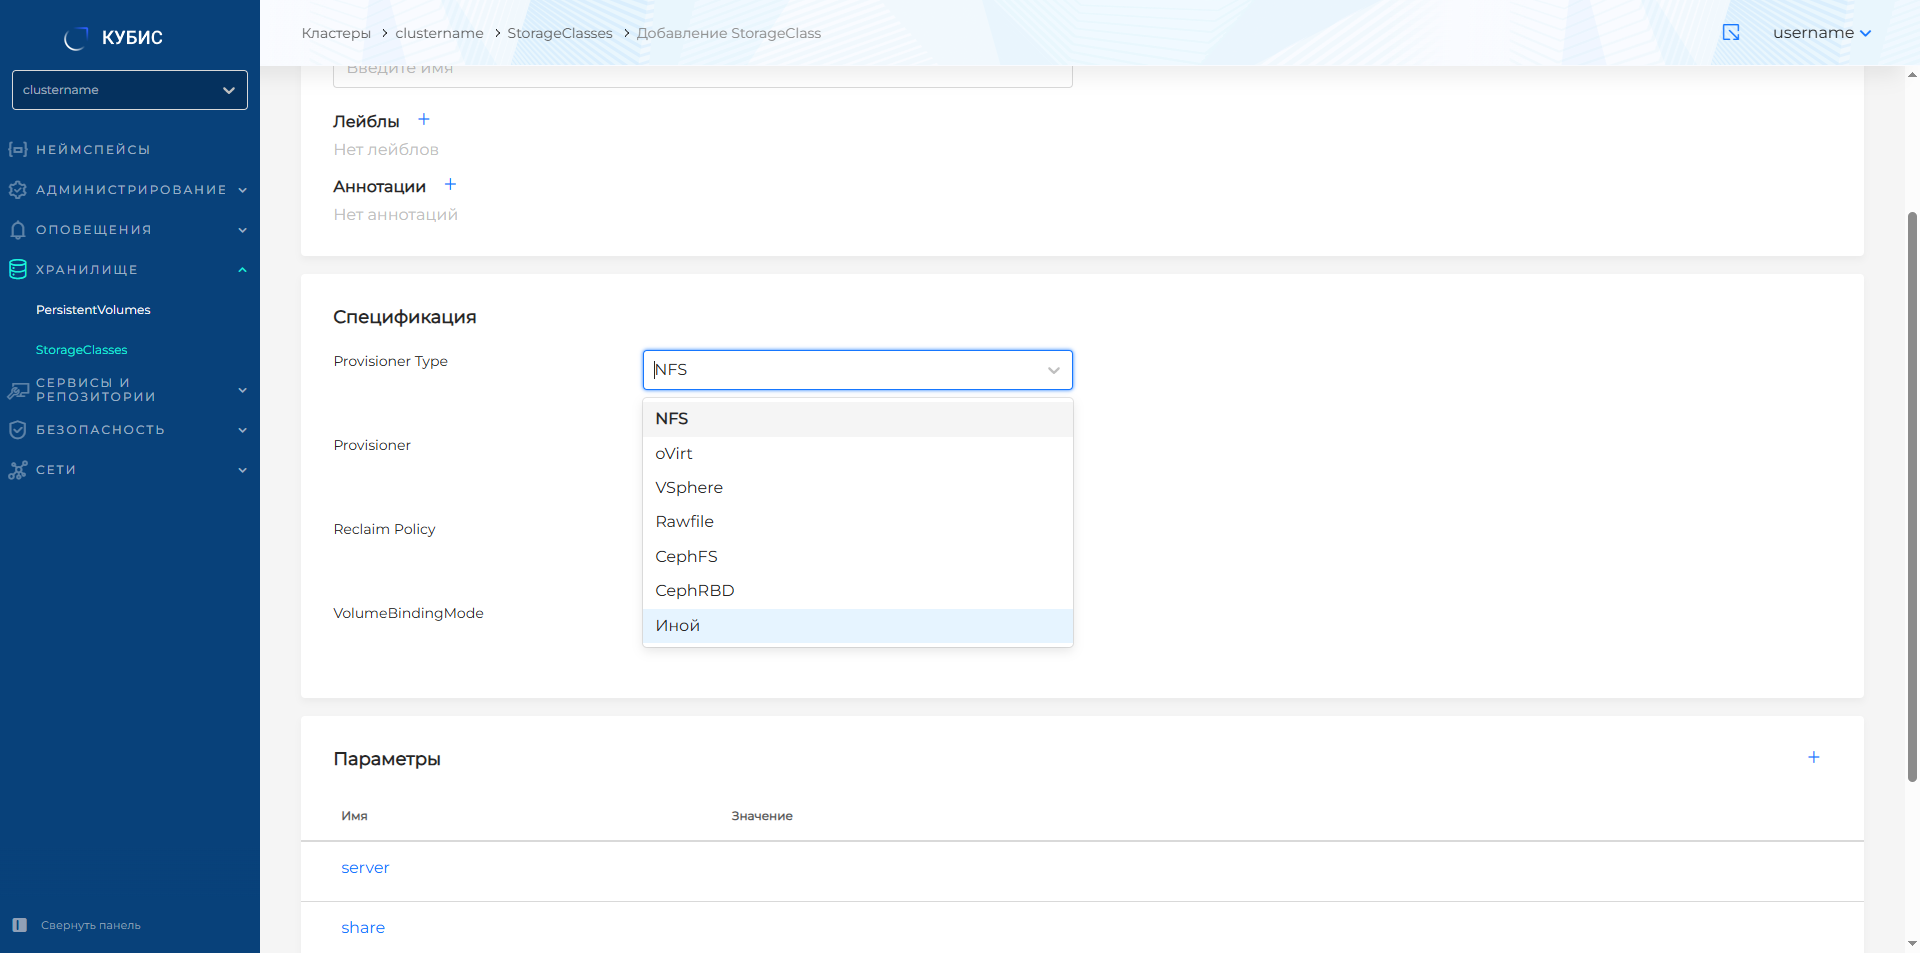This screenshot has height=953, width=1920.
Task: Expand the Администрирование menu section
Action: [x=130, y=190]
